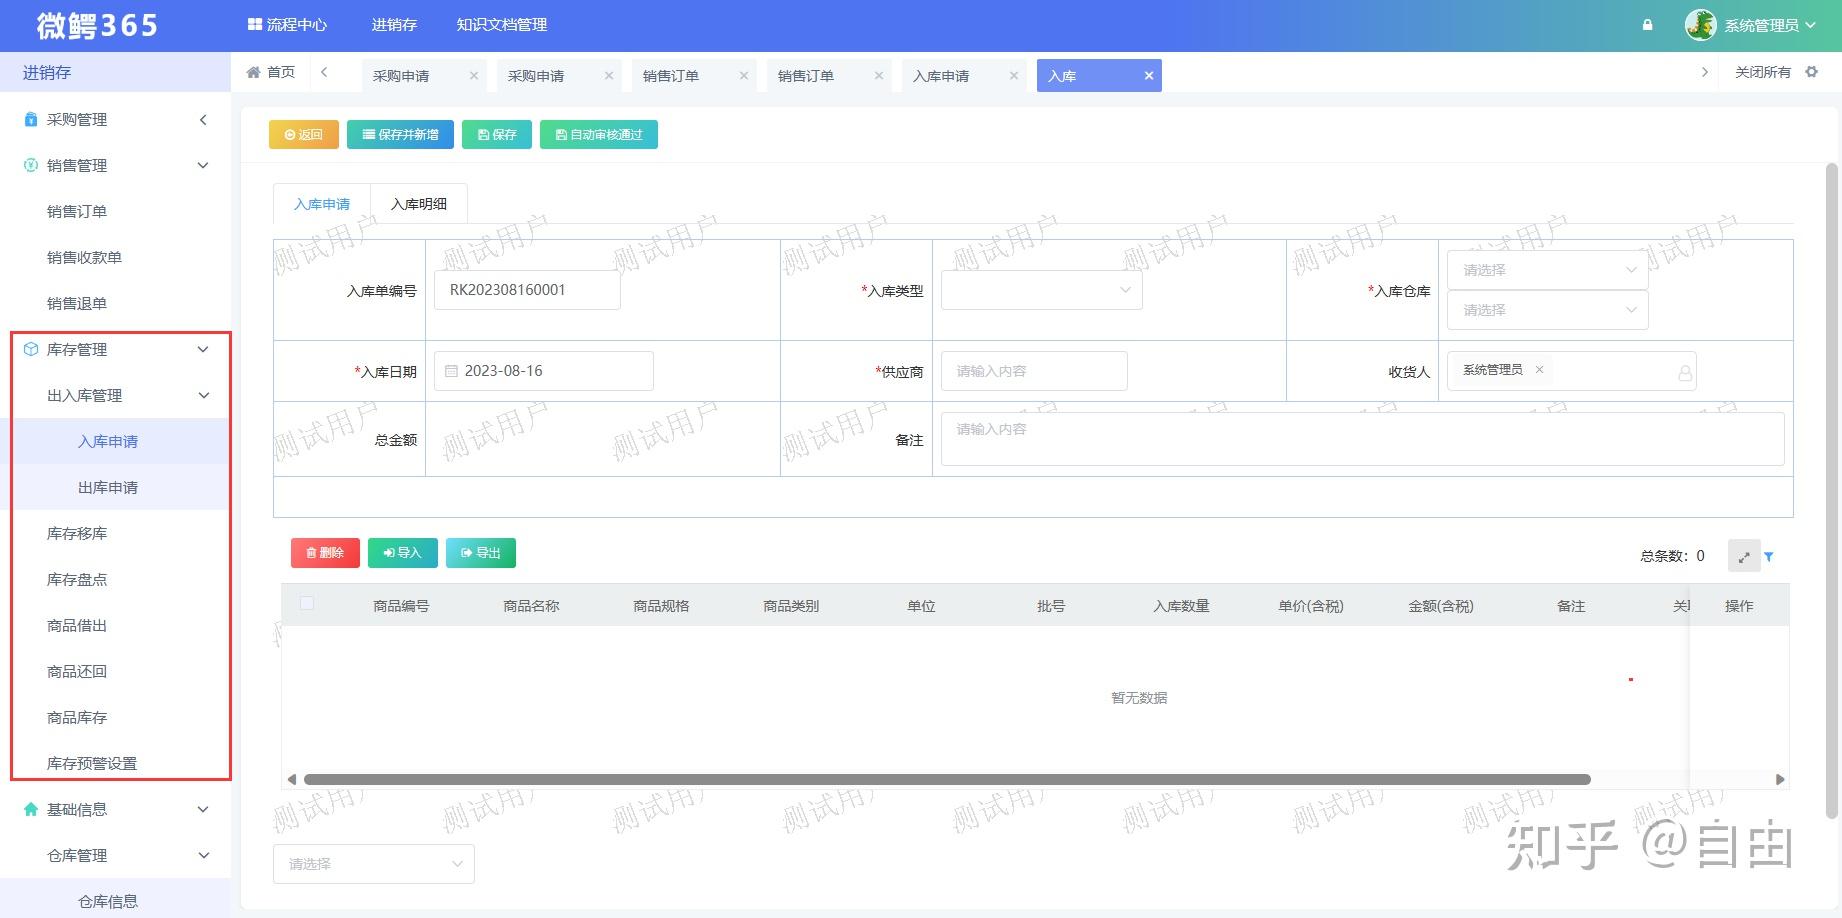
Task: Go to the 首页 tab
Action: (271, 72)
